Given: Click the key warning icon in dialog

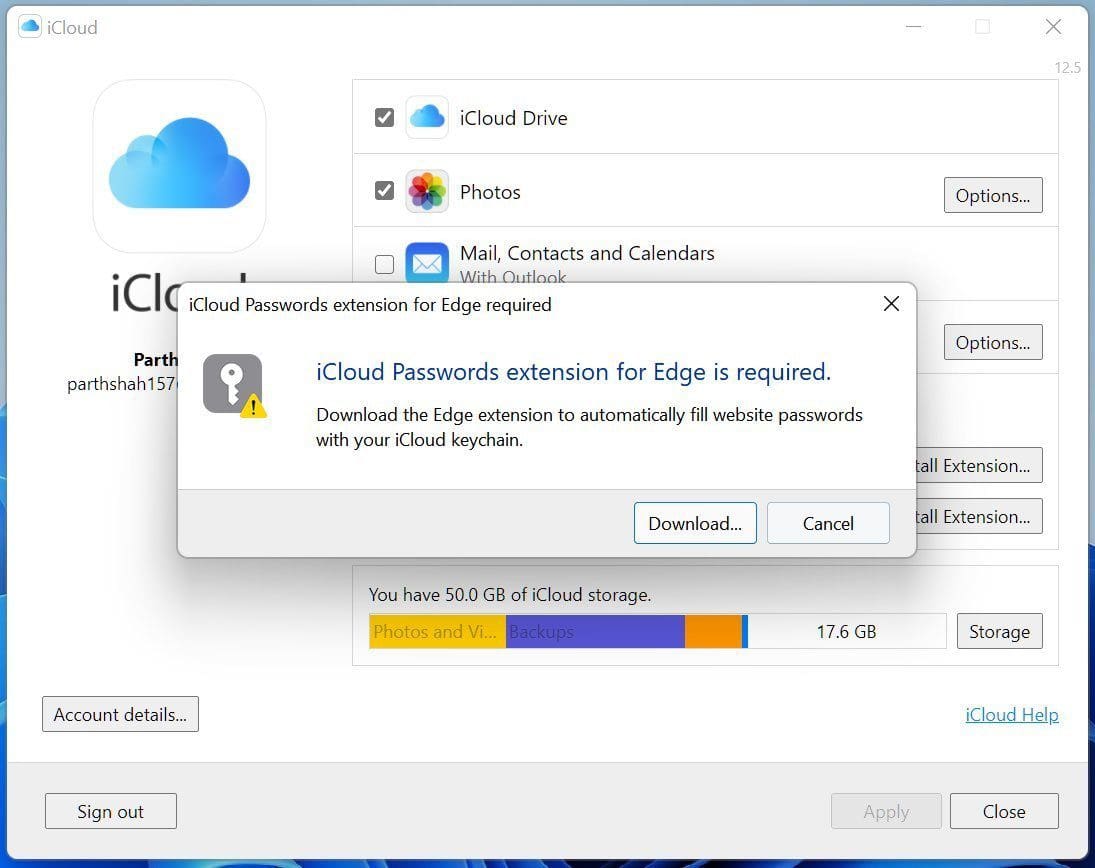Looking at the screenshot, I should tap(235, 385).
